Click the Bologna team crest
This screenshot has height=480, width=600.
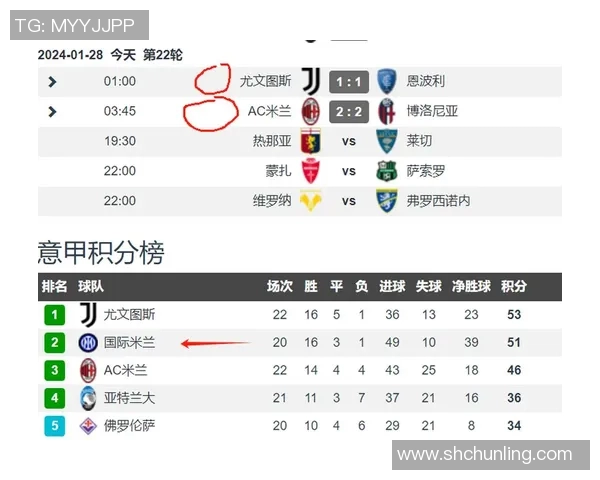pyautogui.click(x=386, y=111)
